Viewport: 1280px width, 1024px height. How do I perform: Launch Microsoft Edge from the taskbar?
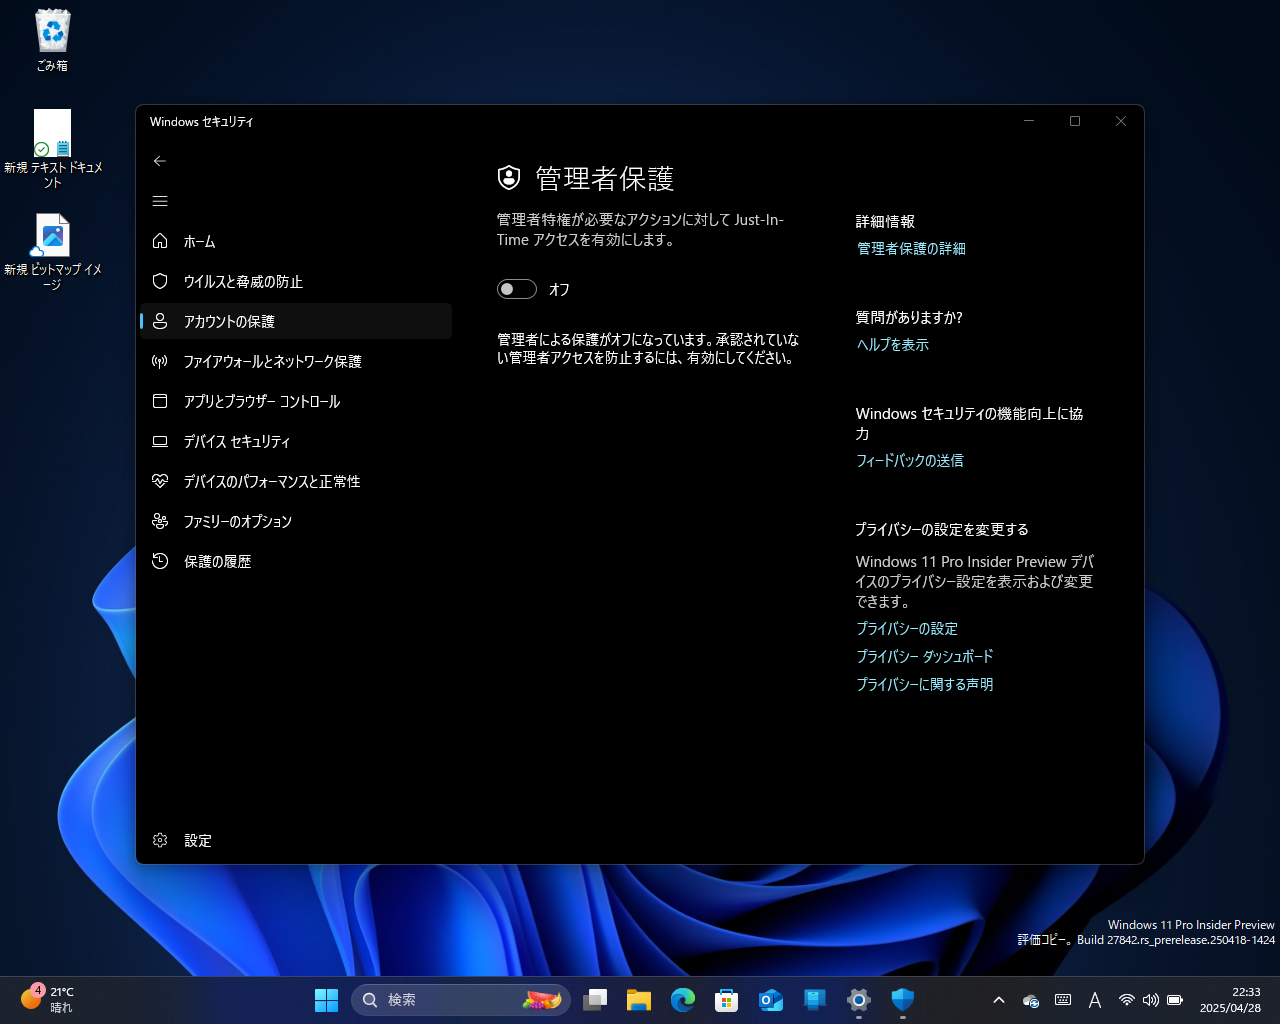[x=682, y=999]
